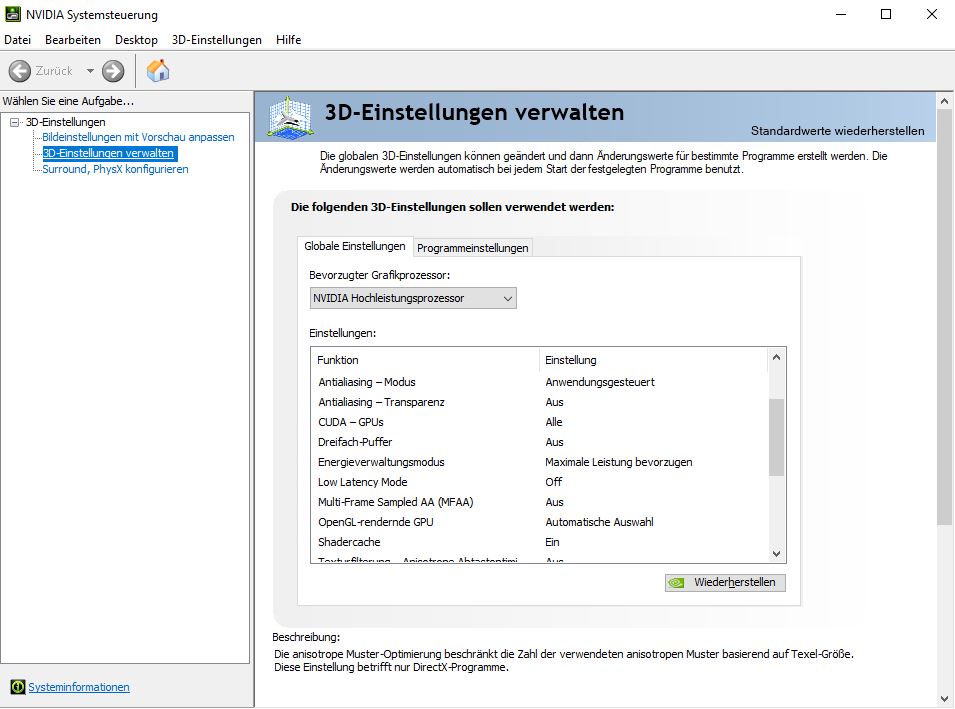Select 3D-Einstellungen verwalten tree item

pyautogui.click(x=110, y=153)
